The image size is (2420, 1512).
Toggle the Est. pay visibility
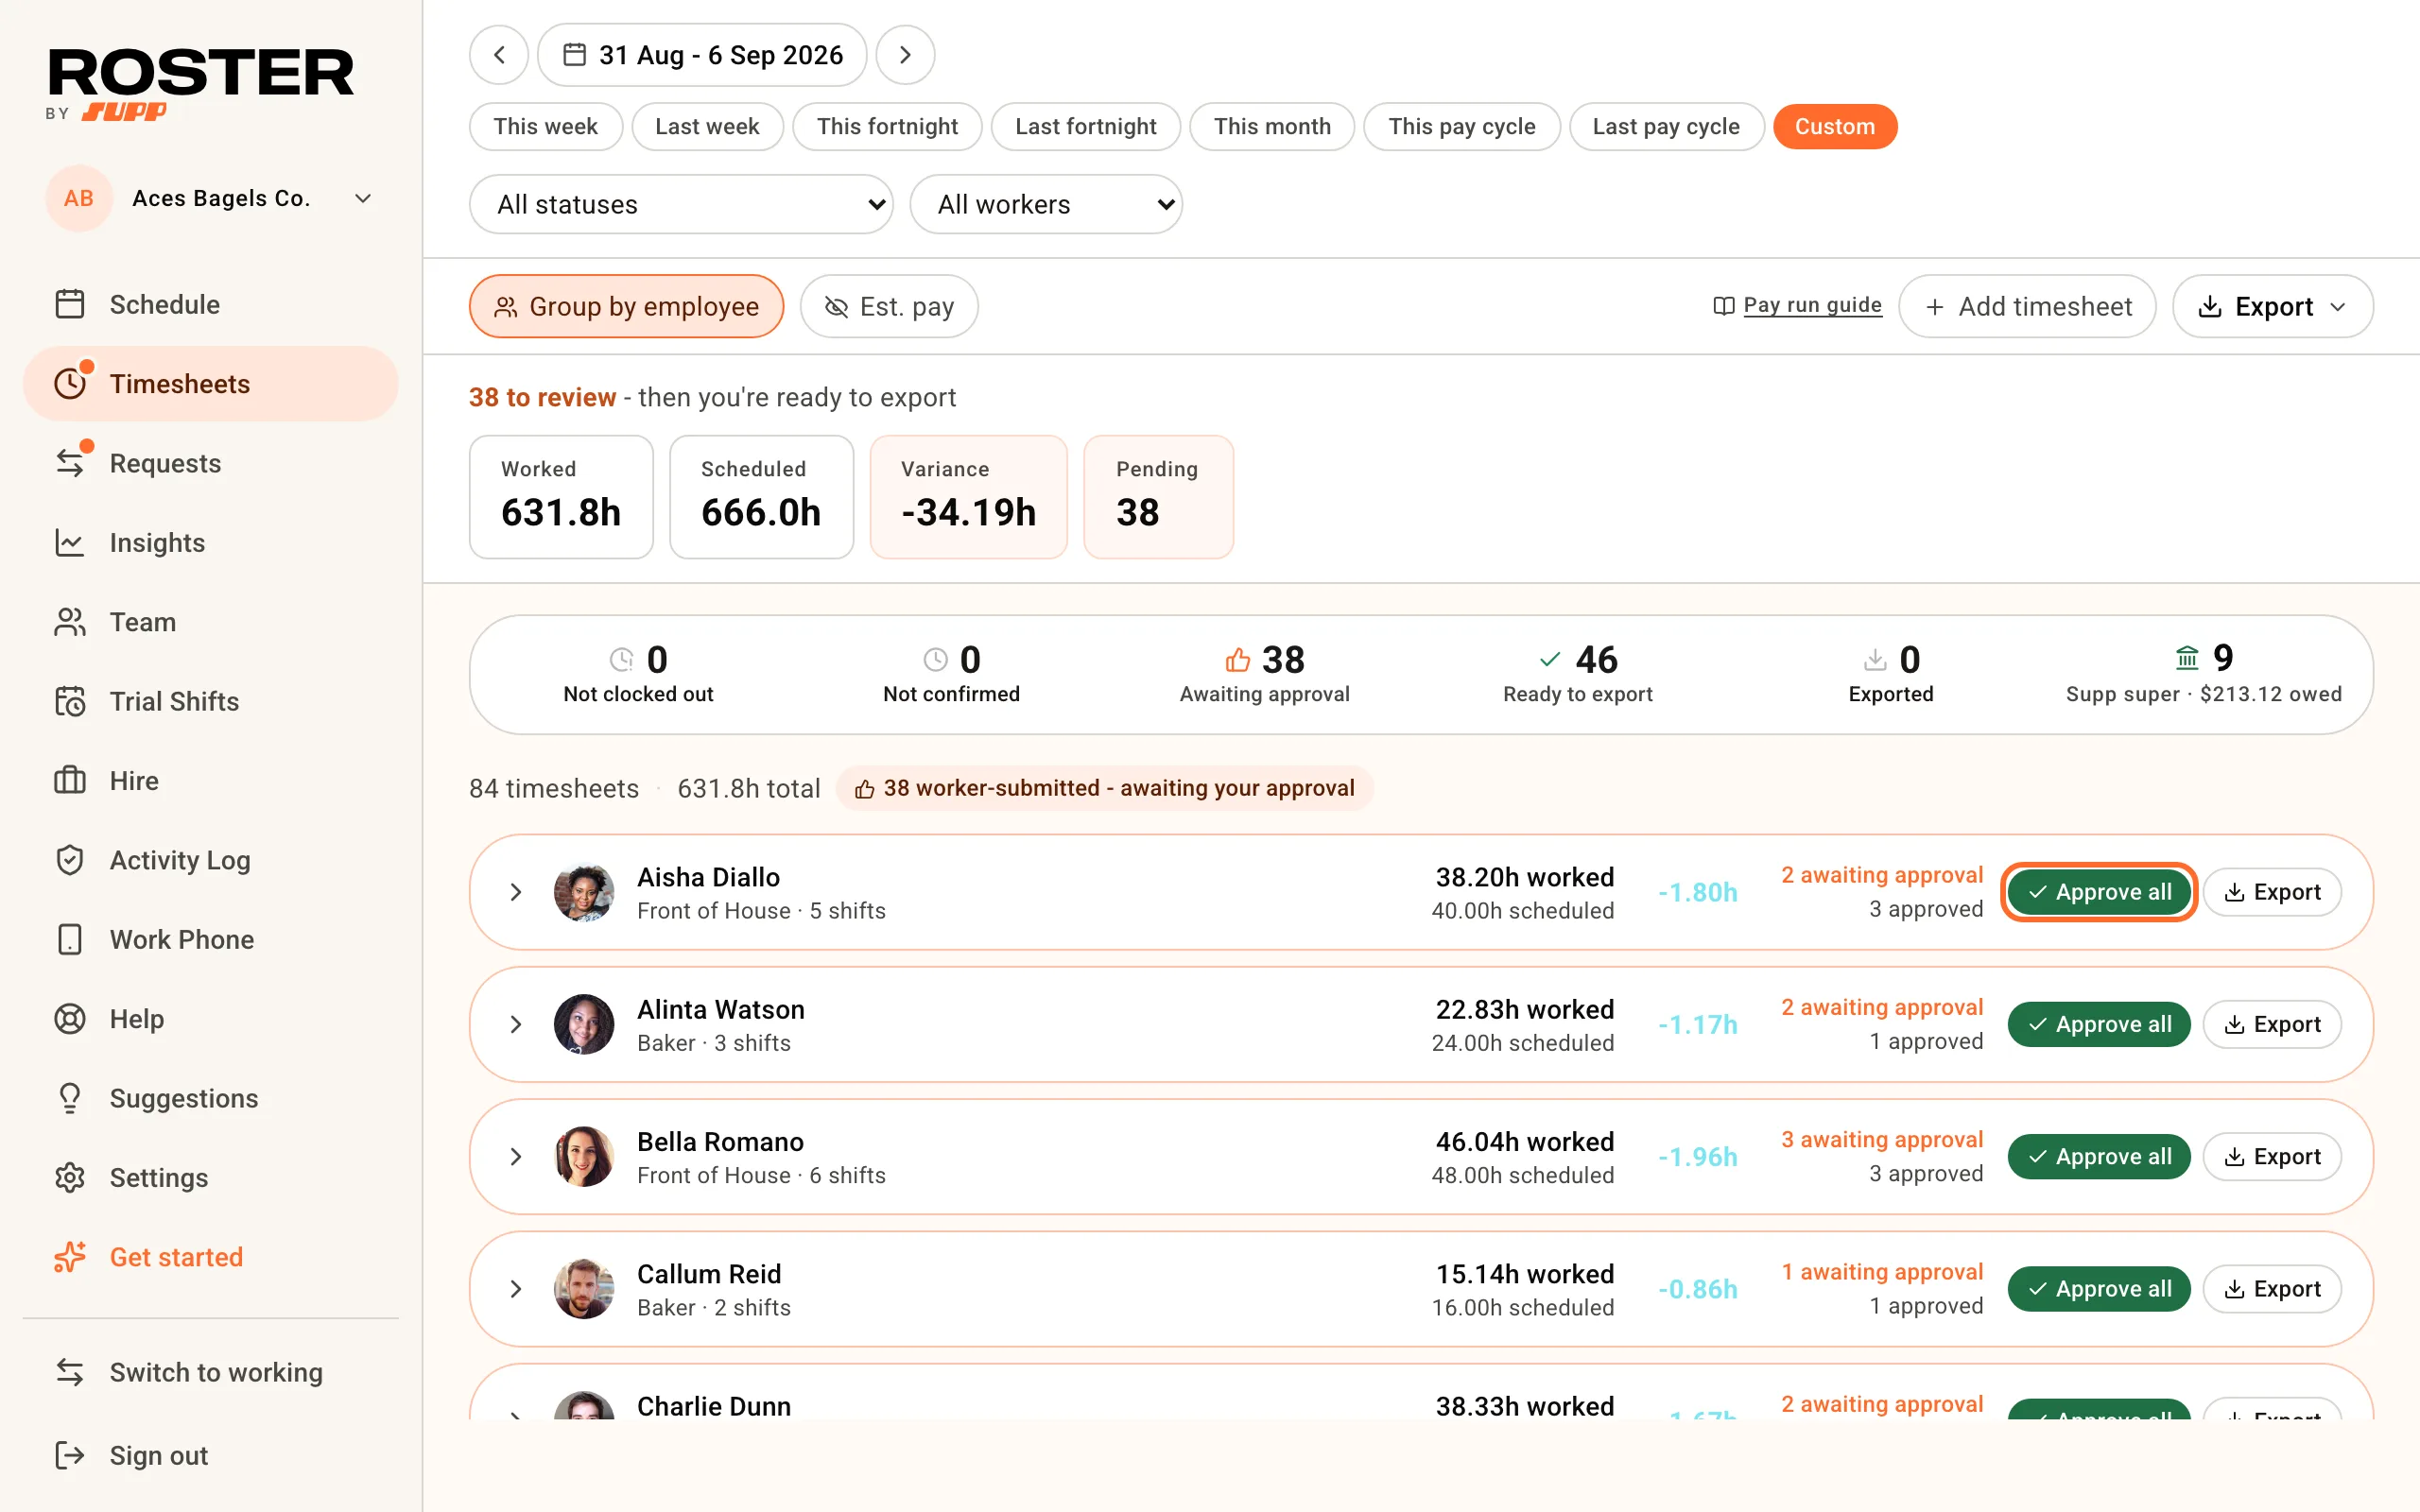click(x=889, y=306)
